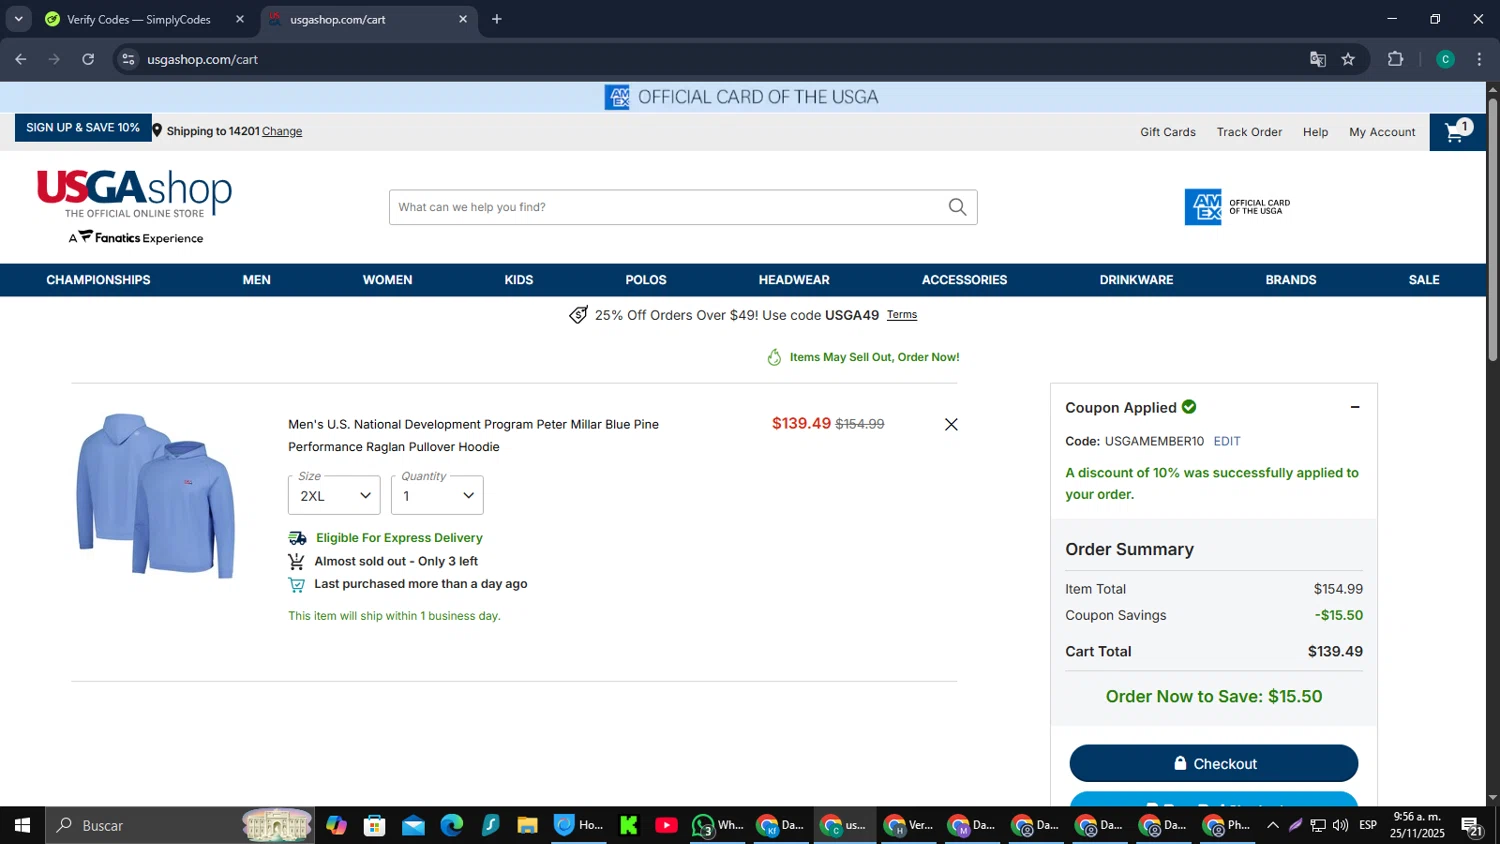The height and width of the screenshot is (844, 1500).
Task: Click the location pin icon near Shipping
Action: pos(157,131)
